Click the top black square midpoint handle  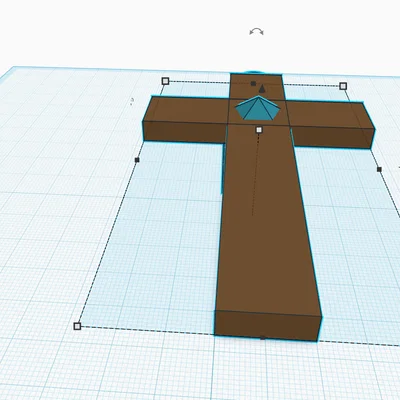(253, 83)
